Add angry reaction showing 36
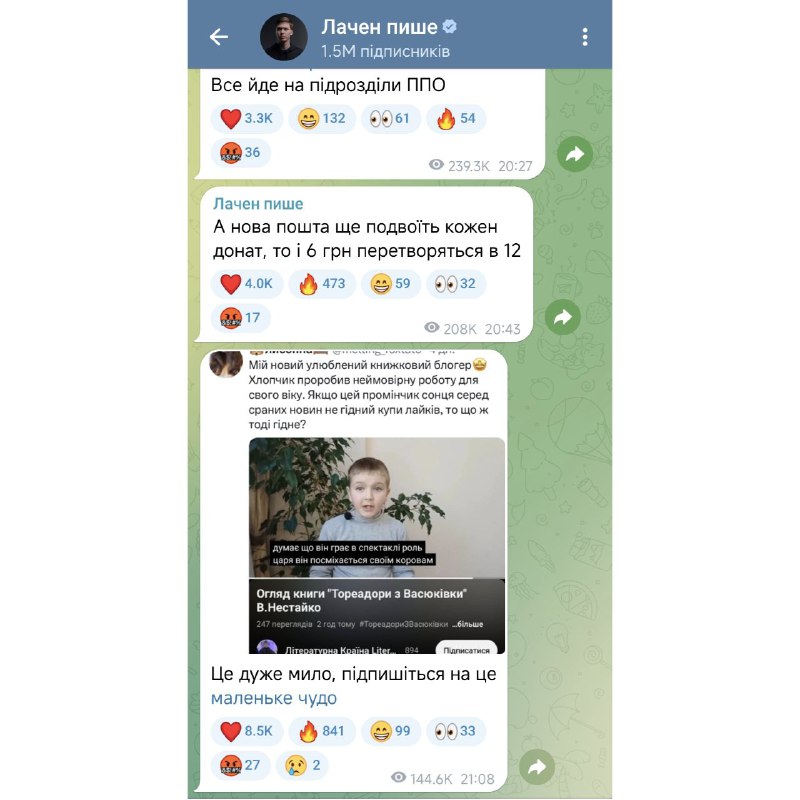The height and width of the screenshot is (800, 800). point(240,153)
